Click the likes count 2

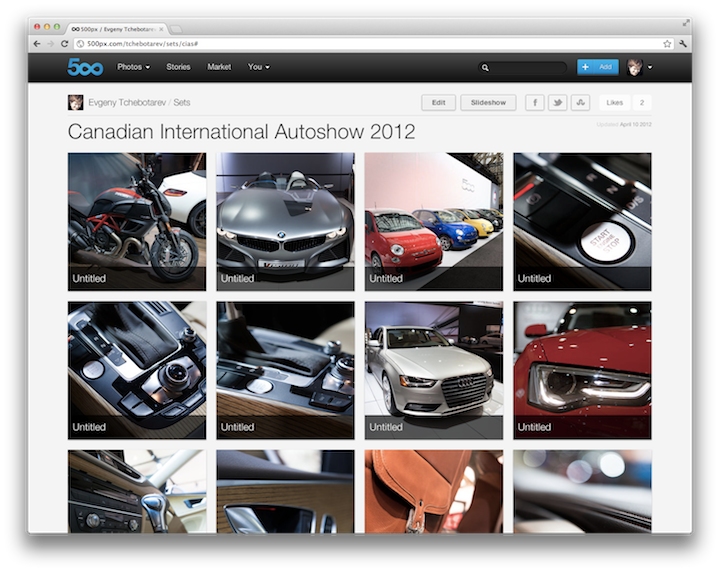pyautogui.click(x=642, y=102)
